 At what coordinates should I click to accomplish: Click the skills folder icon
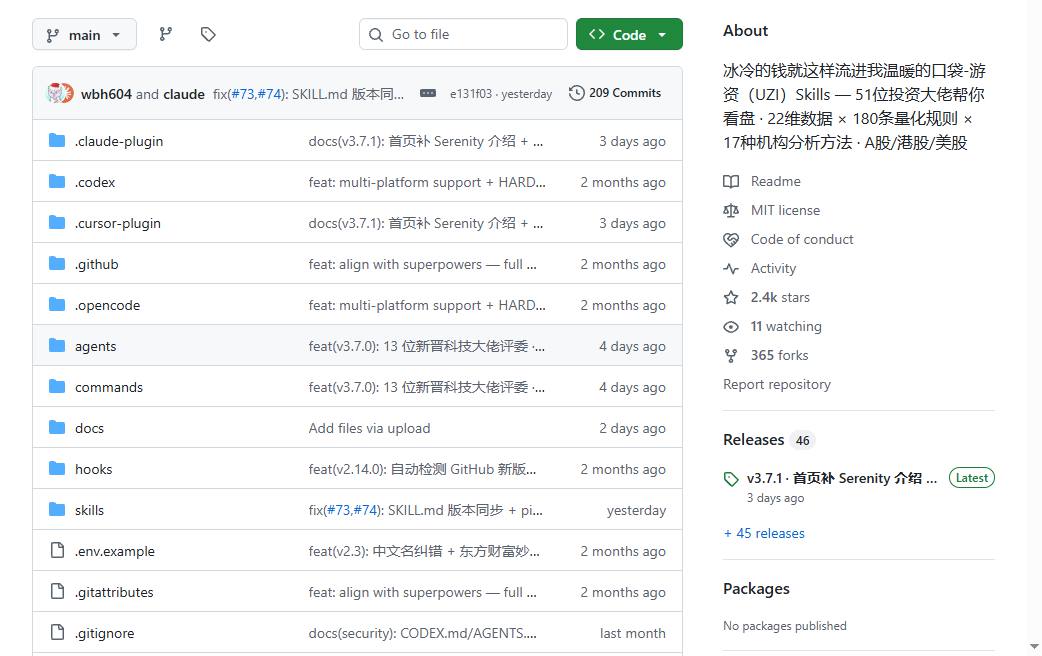click(x=57, y=510)
